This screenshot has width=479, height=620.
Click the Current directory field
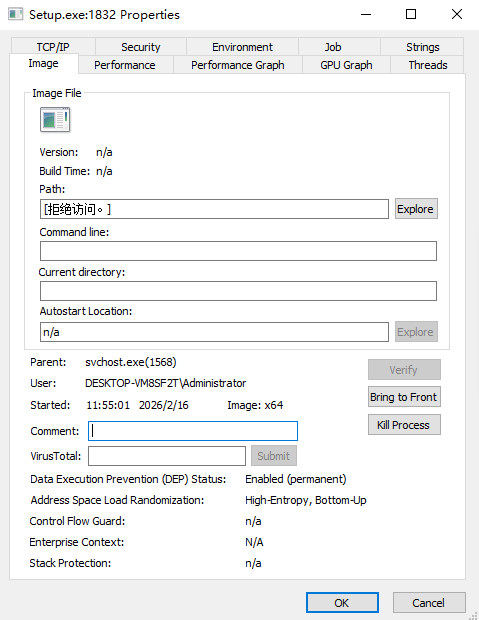pyautogui.click(x=238, y=291)
